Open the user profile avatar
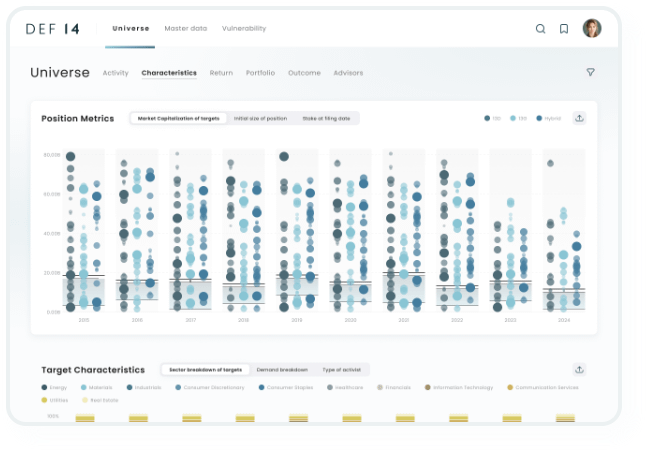648x452 pixels. coord(592,28)
